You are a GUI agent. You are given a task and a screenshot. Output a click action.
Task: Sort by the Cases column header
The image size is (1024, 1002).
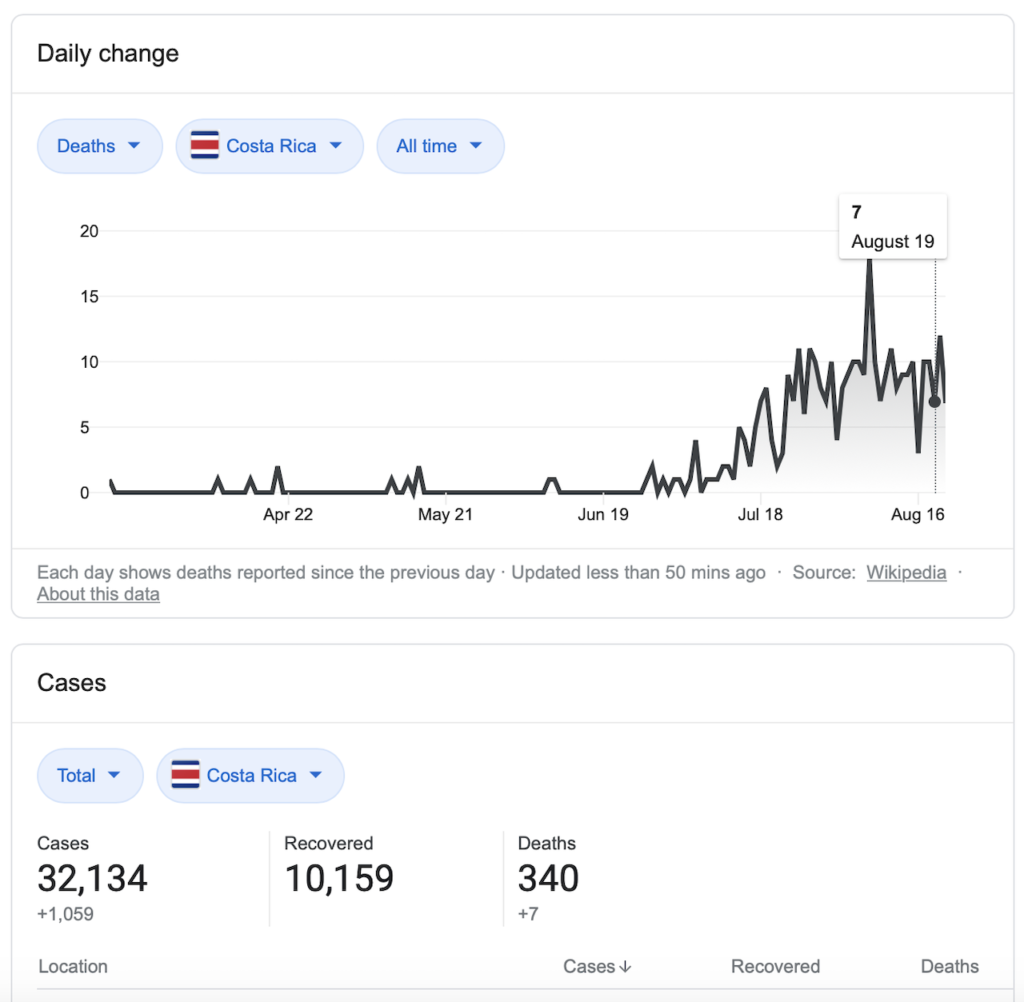click(588, 966)
